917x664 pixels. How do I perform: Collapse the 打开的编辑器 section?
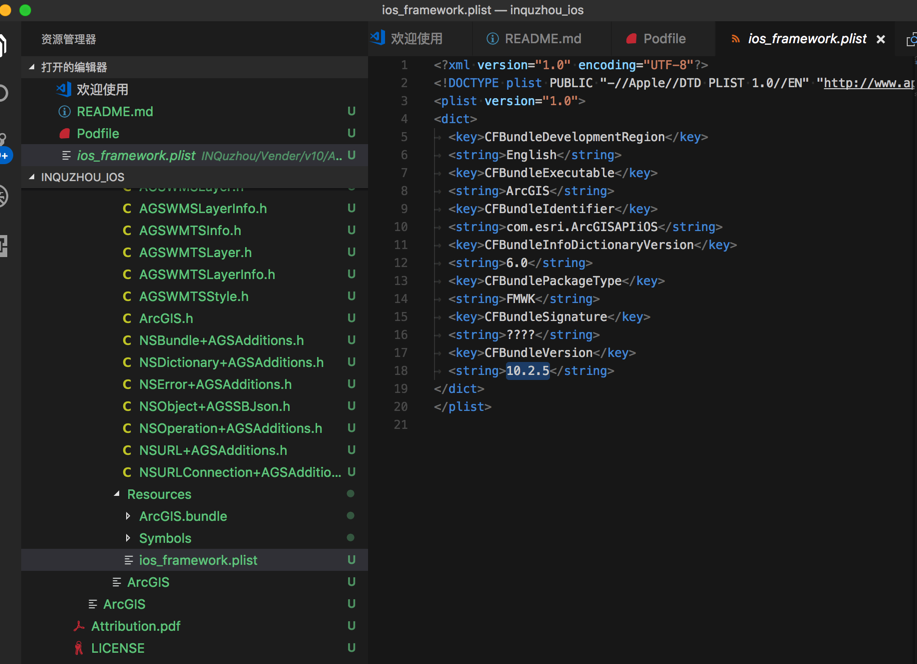[33, 67]
